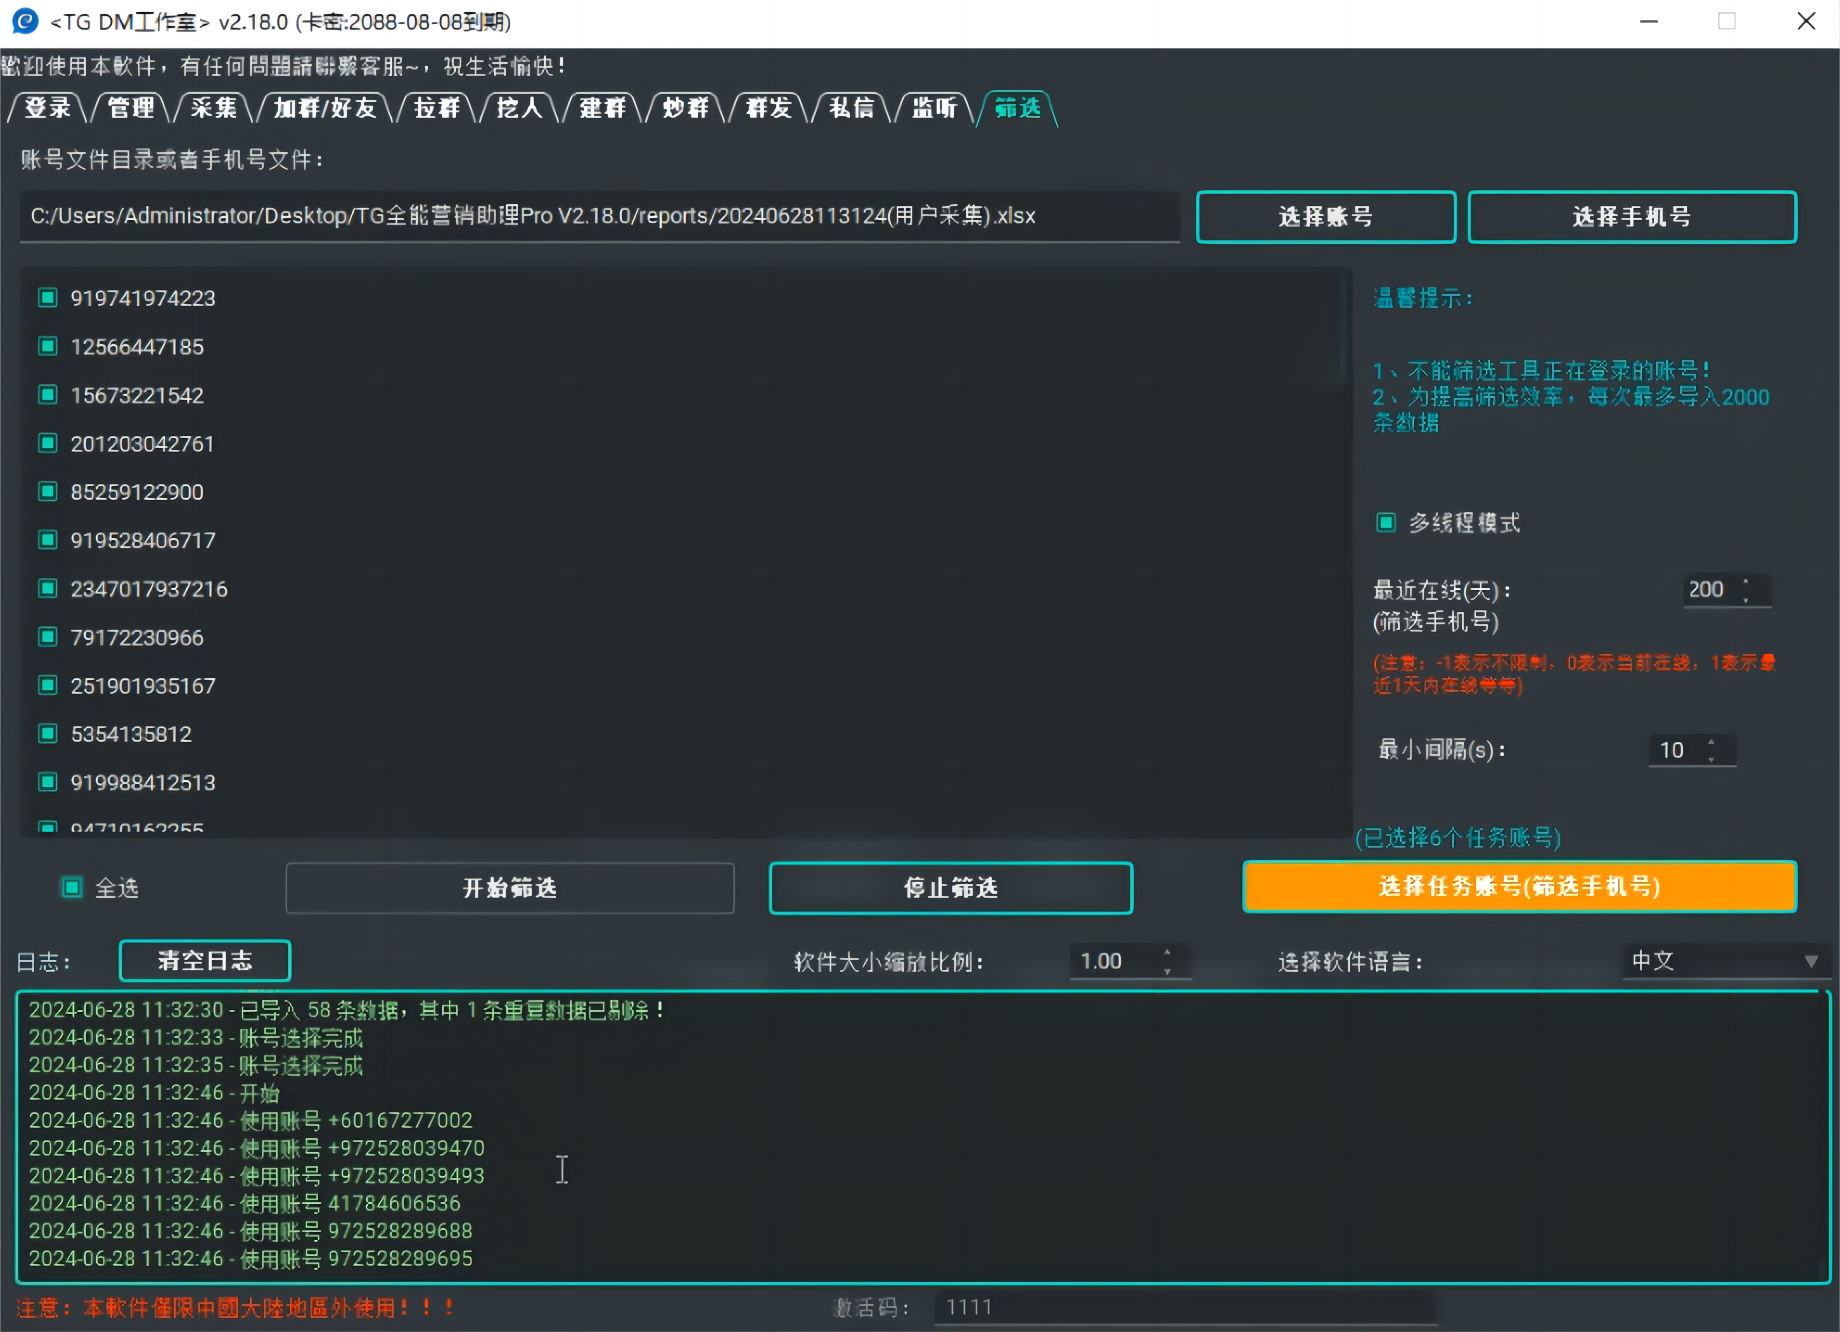Viewport: 1840px width, 1332px height.
Task: Go to the 采集 tab
Action: click(x=214, y=108)
